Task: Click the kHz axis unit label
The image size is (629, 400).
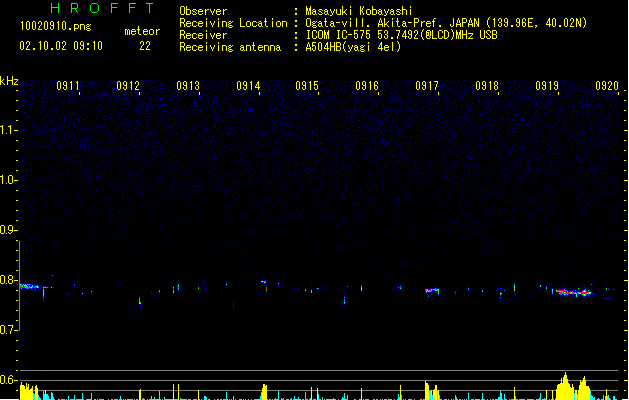Action: tap(9, 81)
